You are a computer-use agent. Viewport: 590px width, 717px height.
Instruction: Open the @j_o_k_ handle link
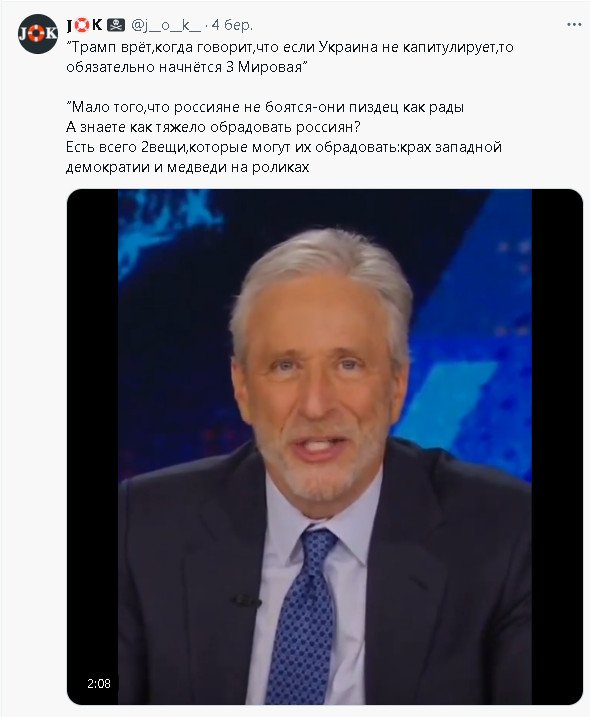[x=166, y=25]
